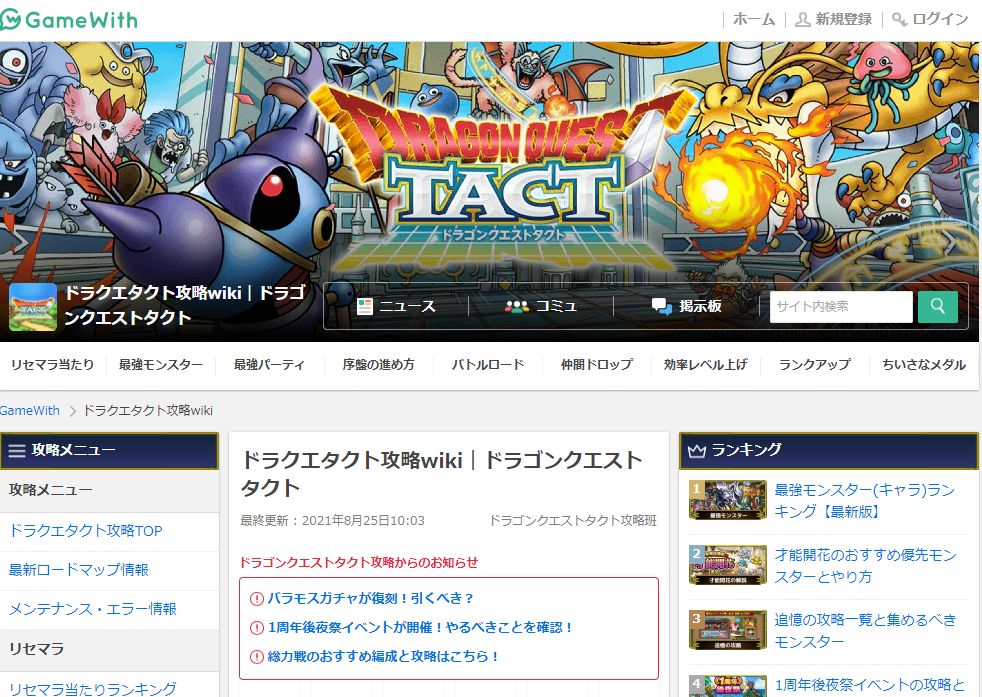Open the 掲示板 board tab
The width and height of the screenshot is (982, 697).
[x=686, y=306]
